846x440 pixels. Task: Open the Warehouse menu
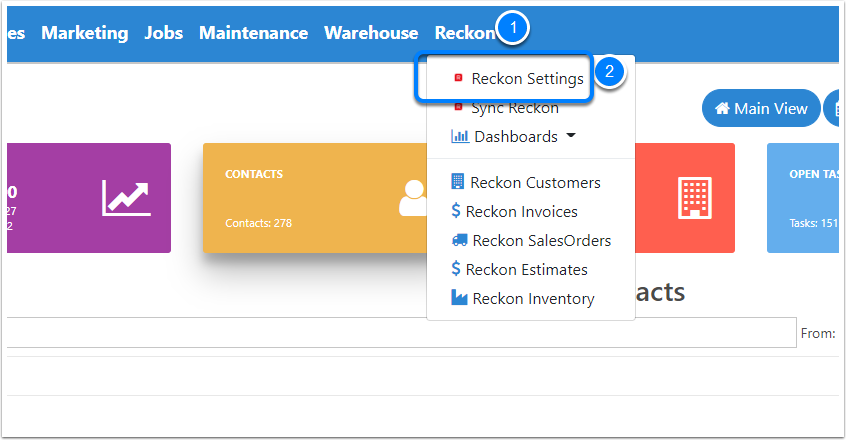click(x=371, y=33)
